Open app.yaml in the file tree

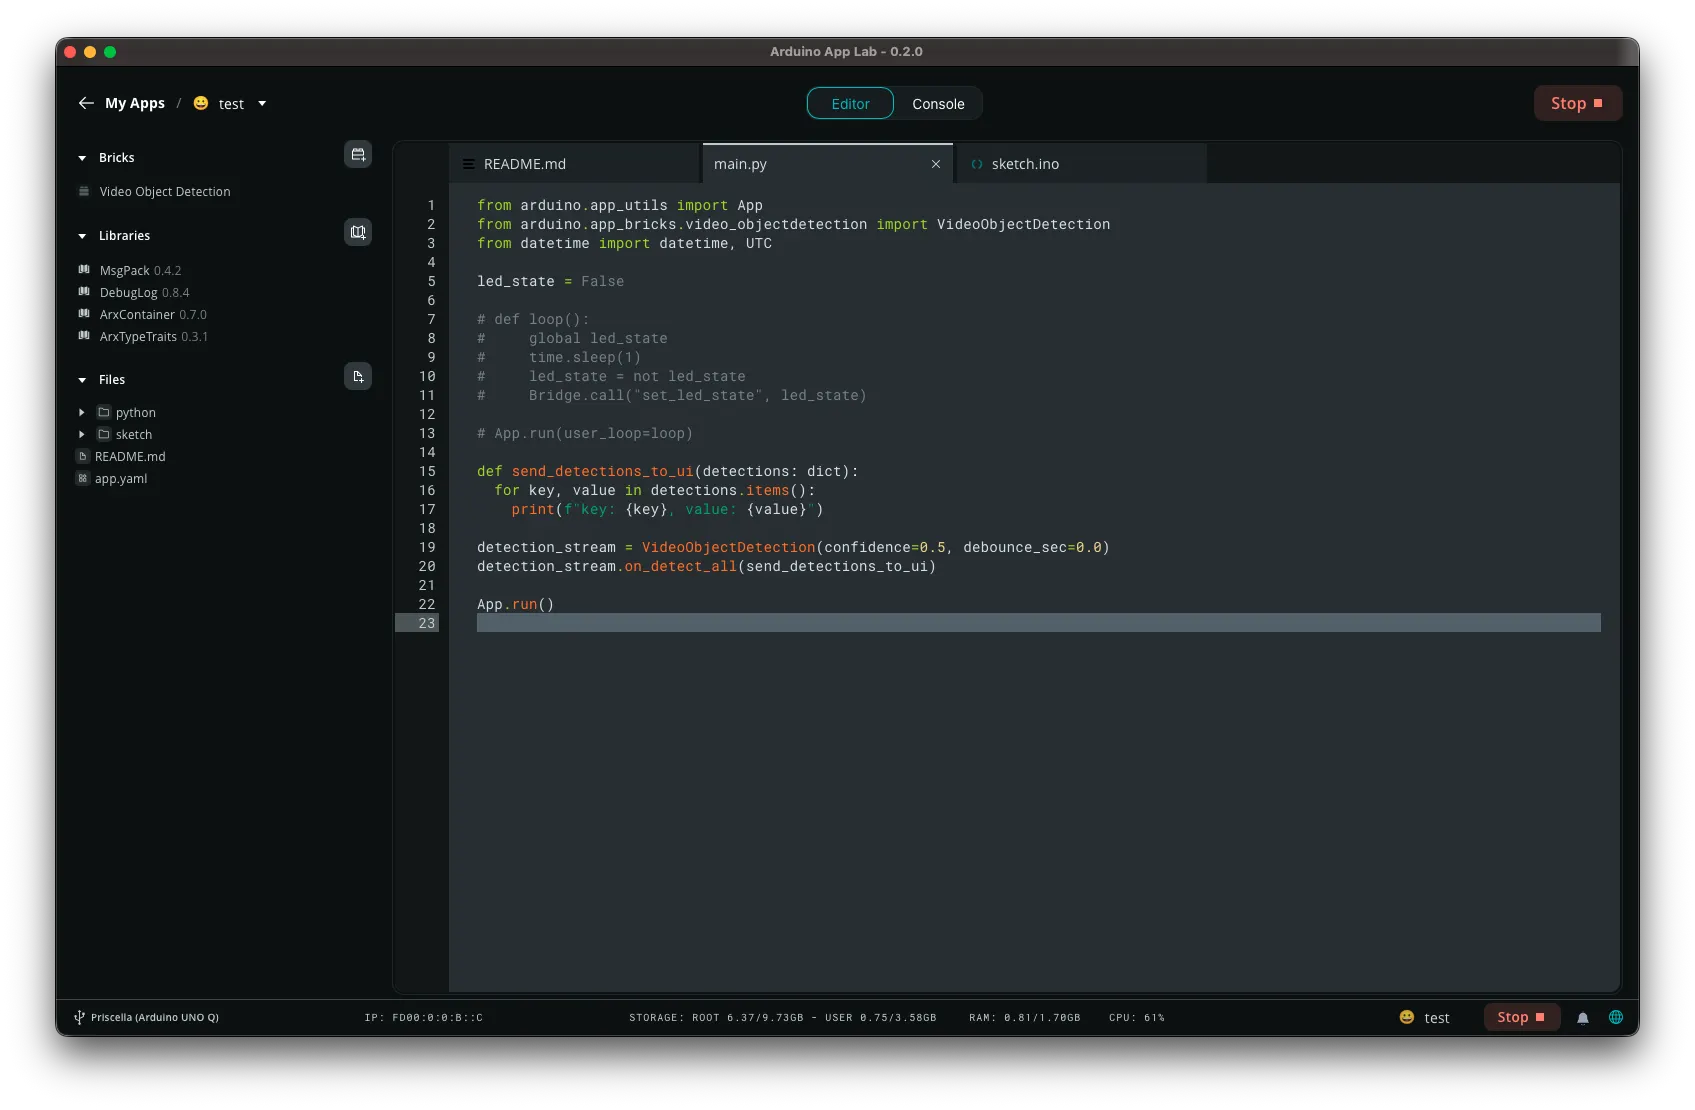[x=121, y=478]
